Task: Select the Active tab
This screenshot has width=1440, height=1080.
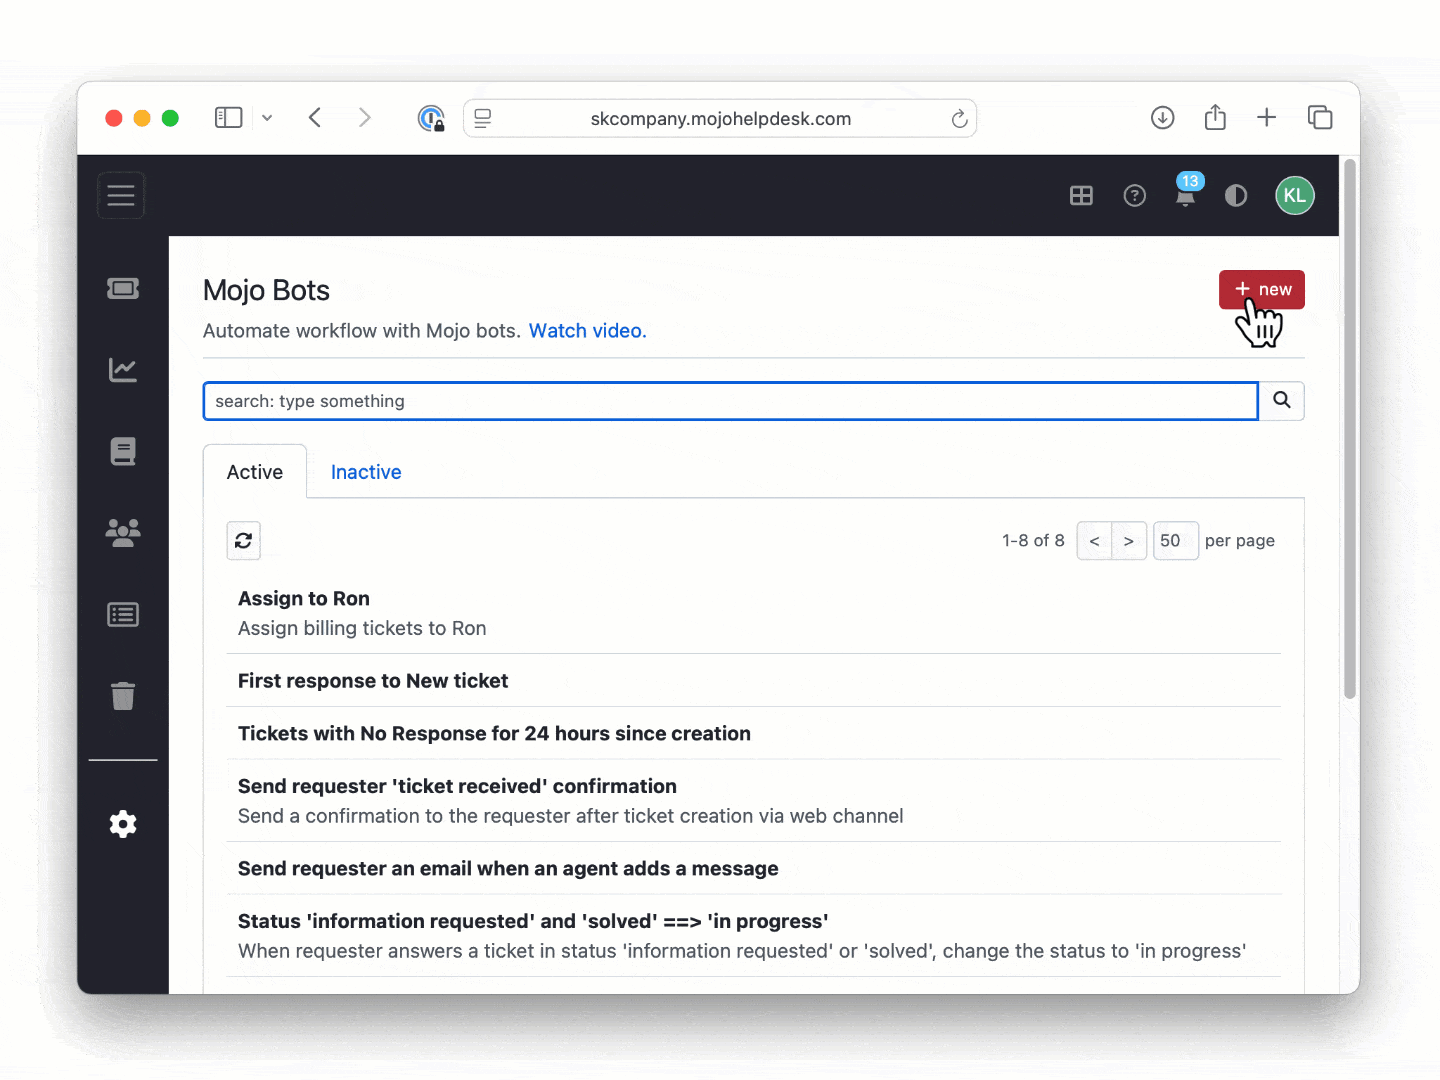Action: [254, 471]
